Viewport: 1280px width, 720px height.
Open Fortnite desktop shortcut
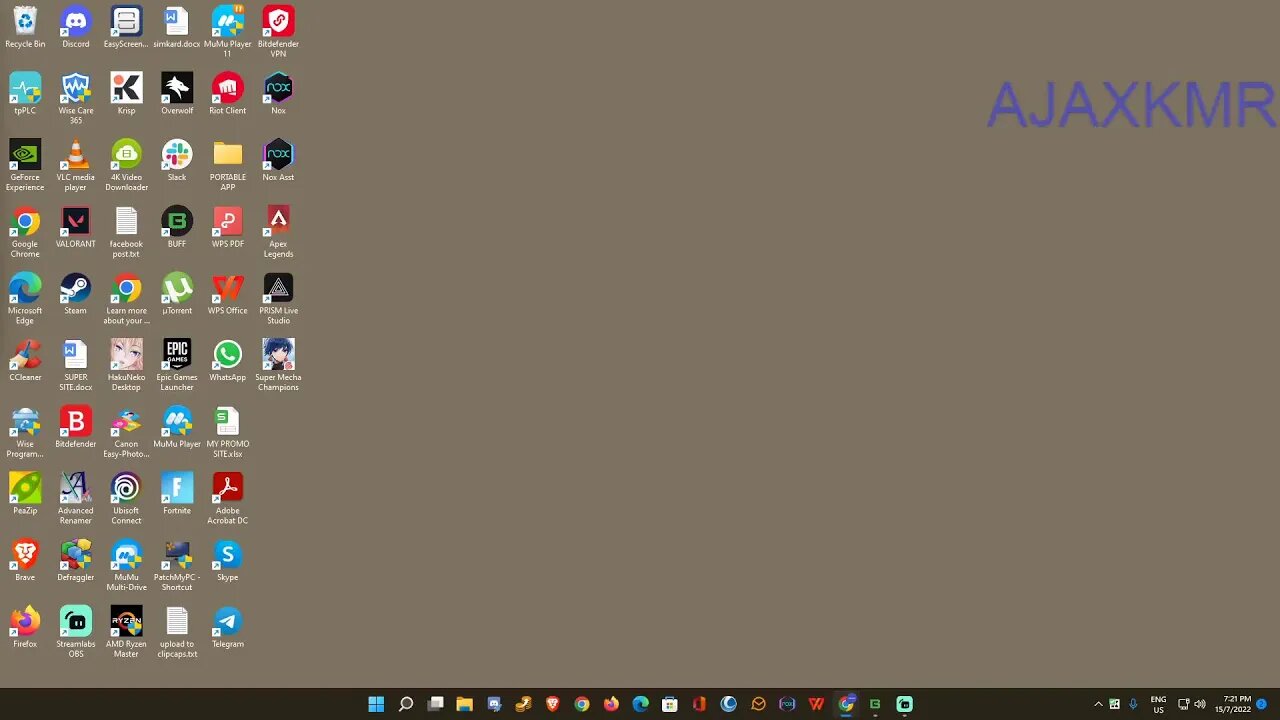click(x=177, y=493)
